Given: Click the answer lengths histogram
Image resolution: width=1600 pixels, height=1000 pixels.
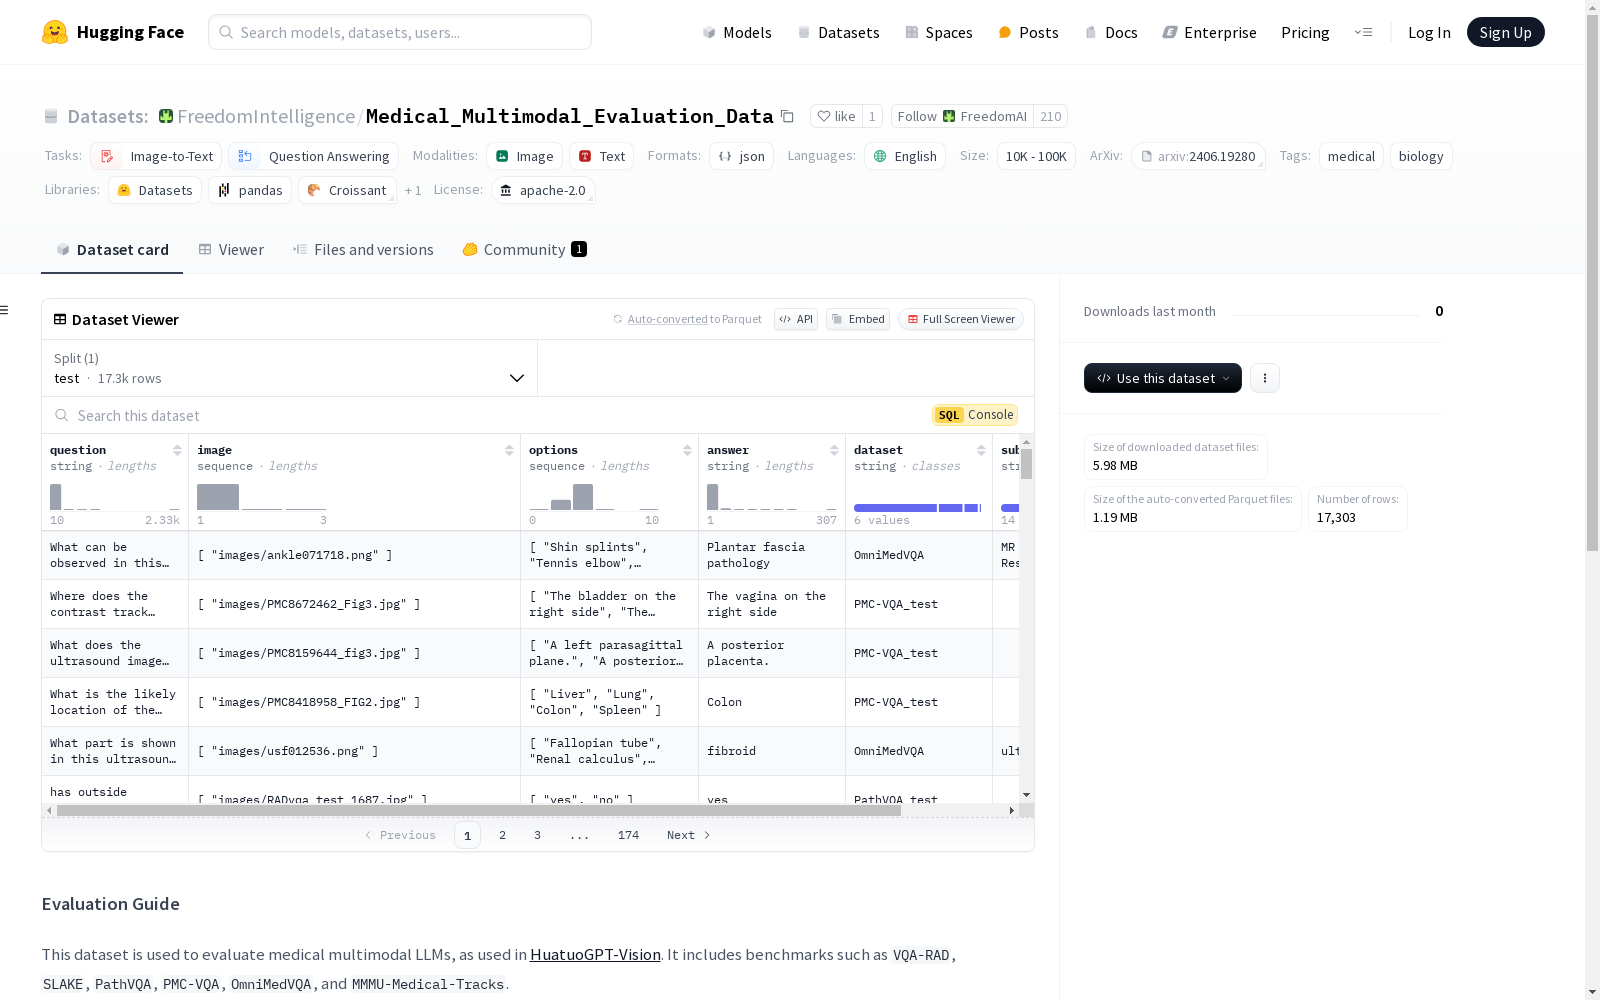Looking at the screenshot, I should 772,497.
